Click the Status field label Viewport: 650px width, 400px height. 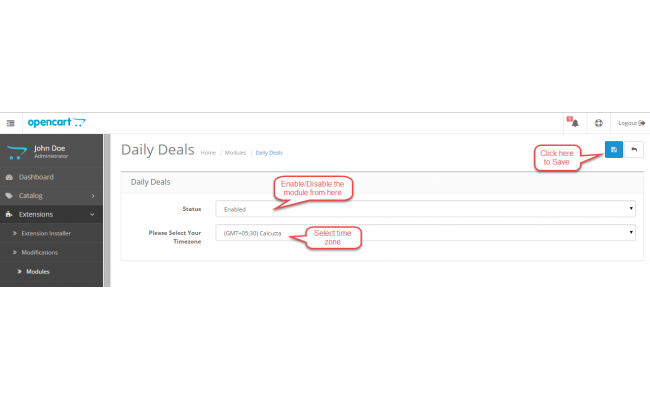(192, 209)
